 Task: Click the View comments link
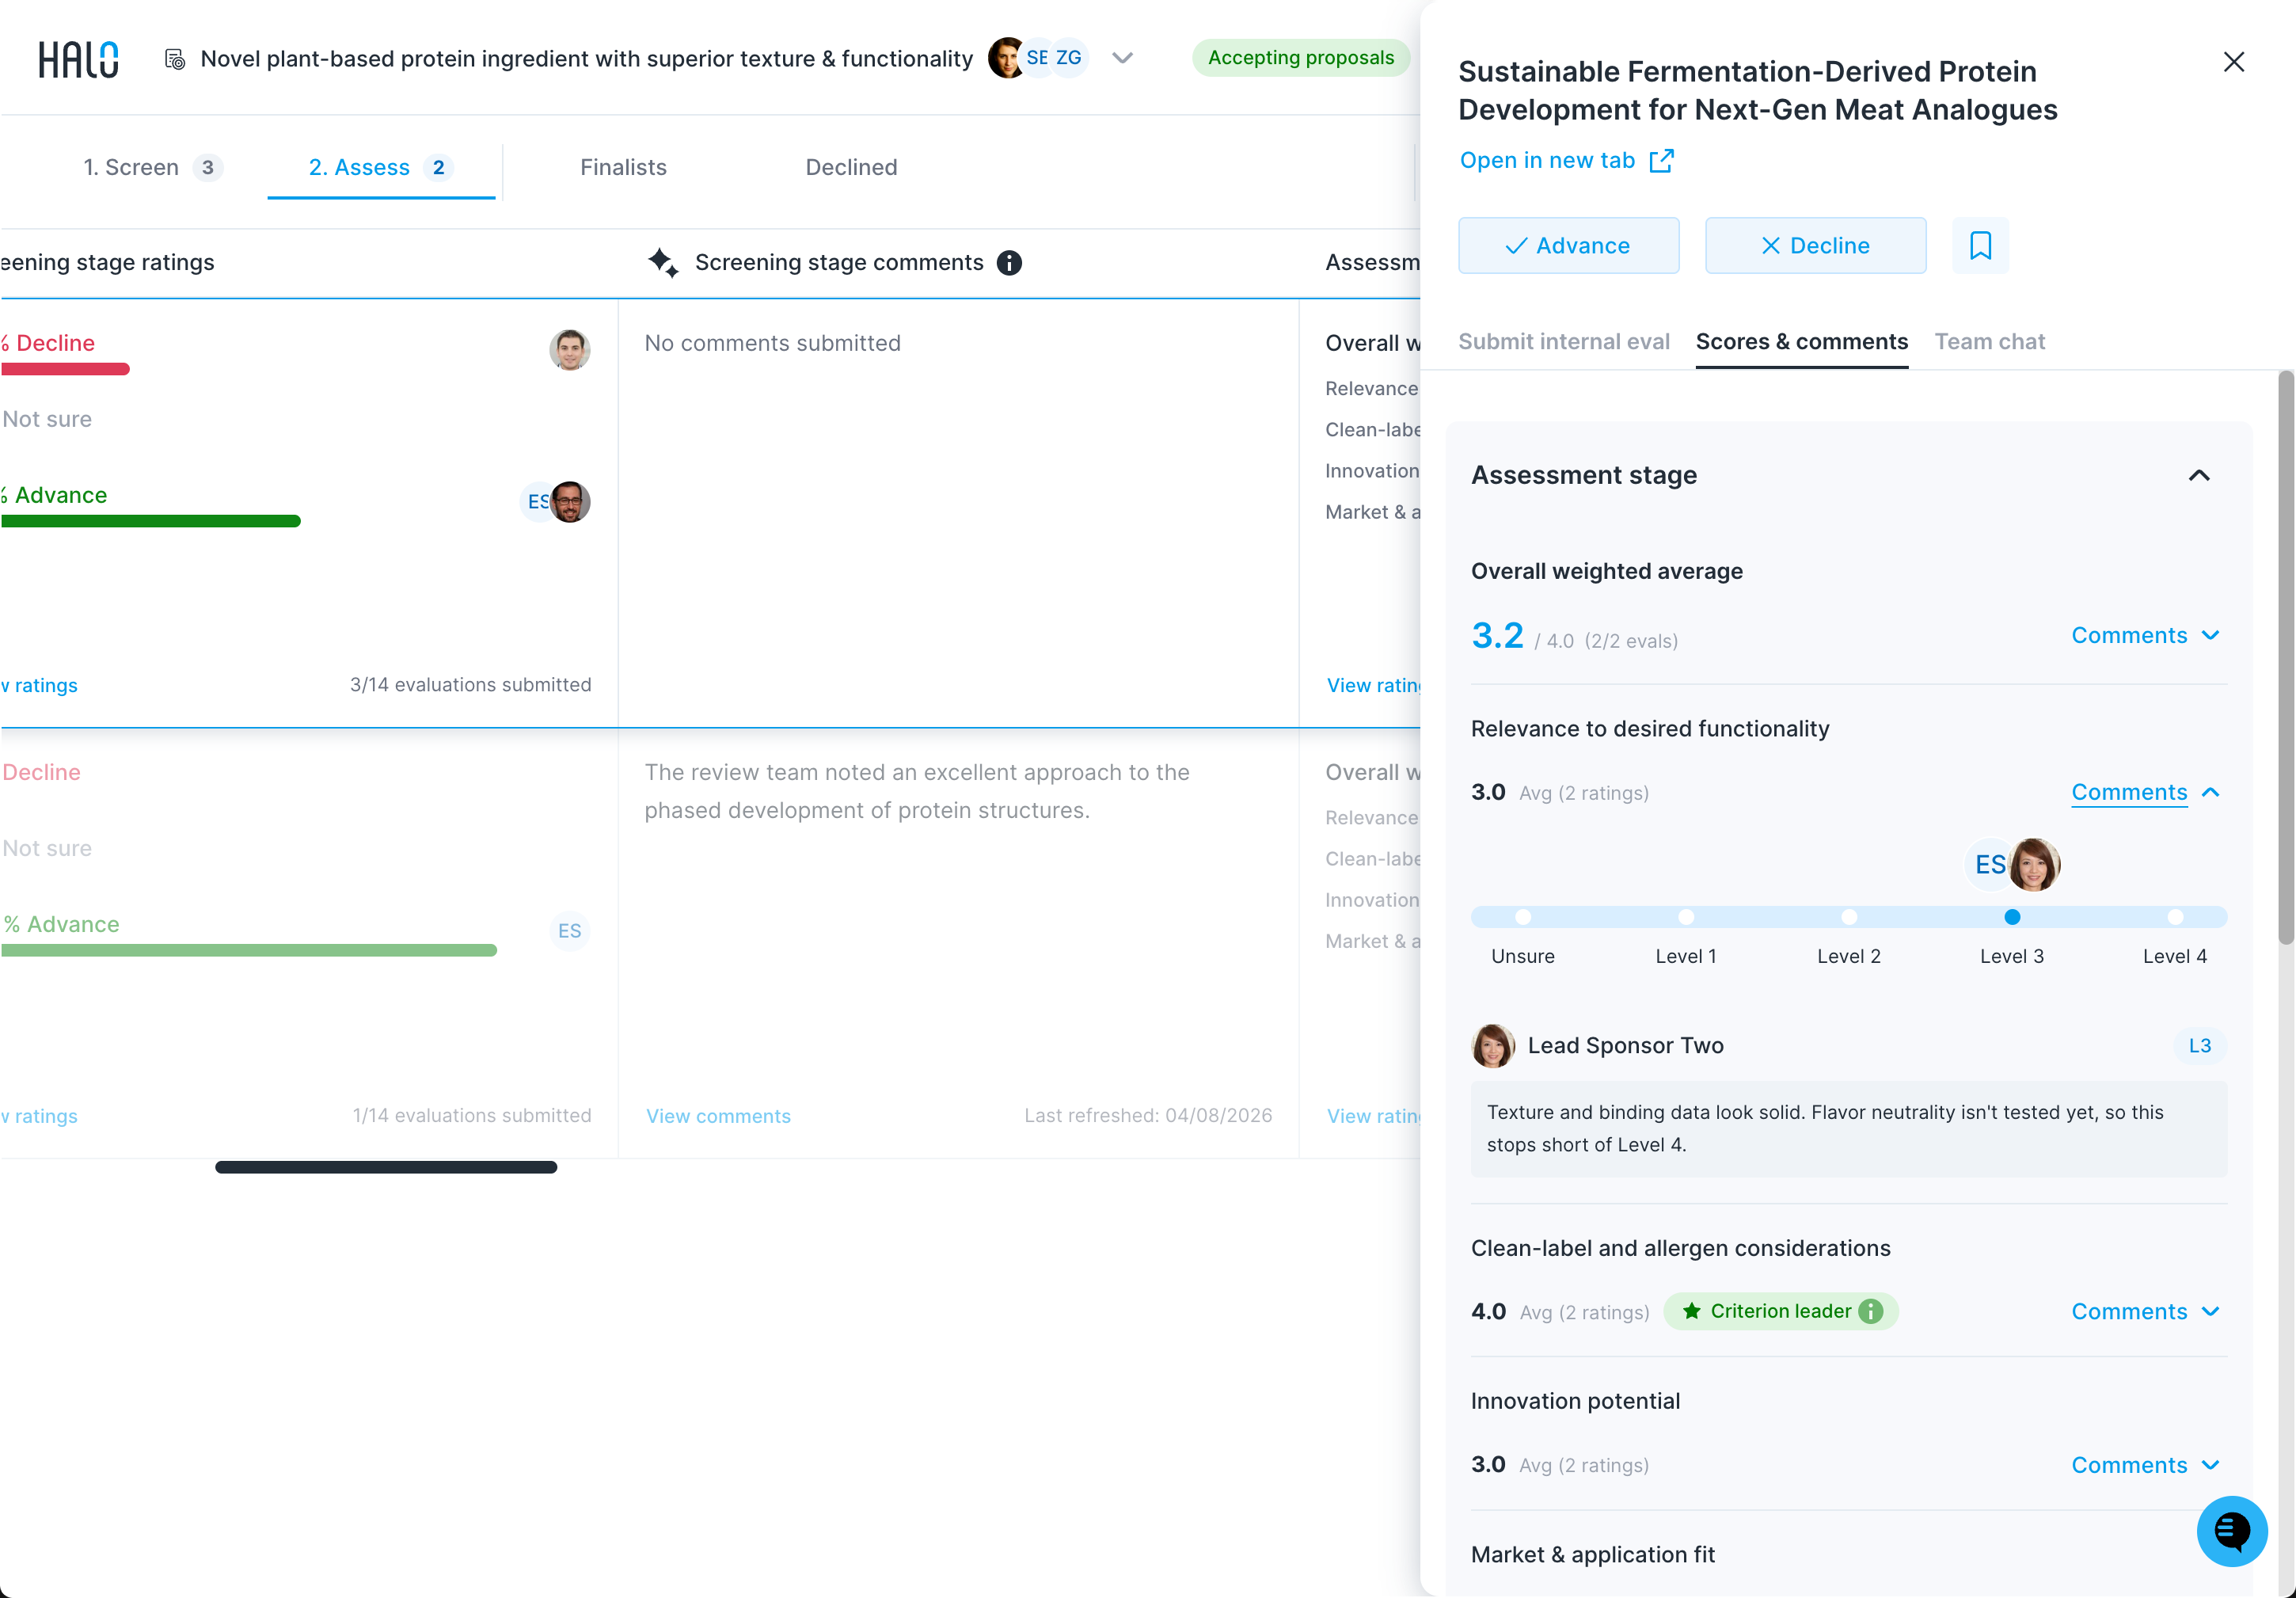pos(718,1116)
